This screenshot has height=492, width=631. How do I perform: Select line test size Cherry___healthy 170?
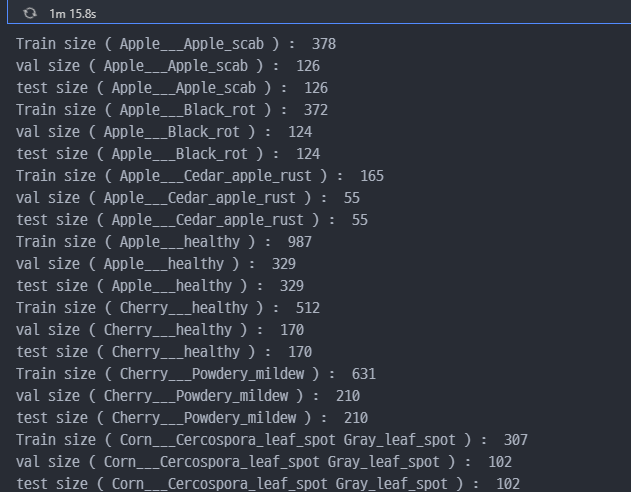coord(164,352)
